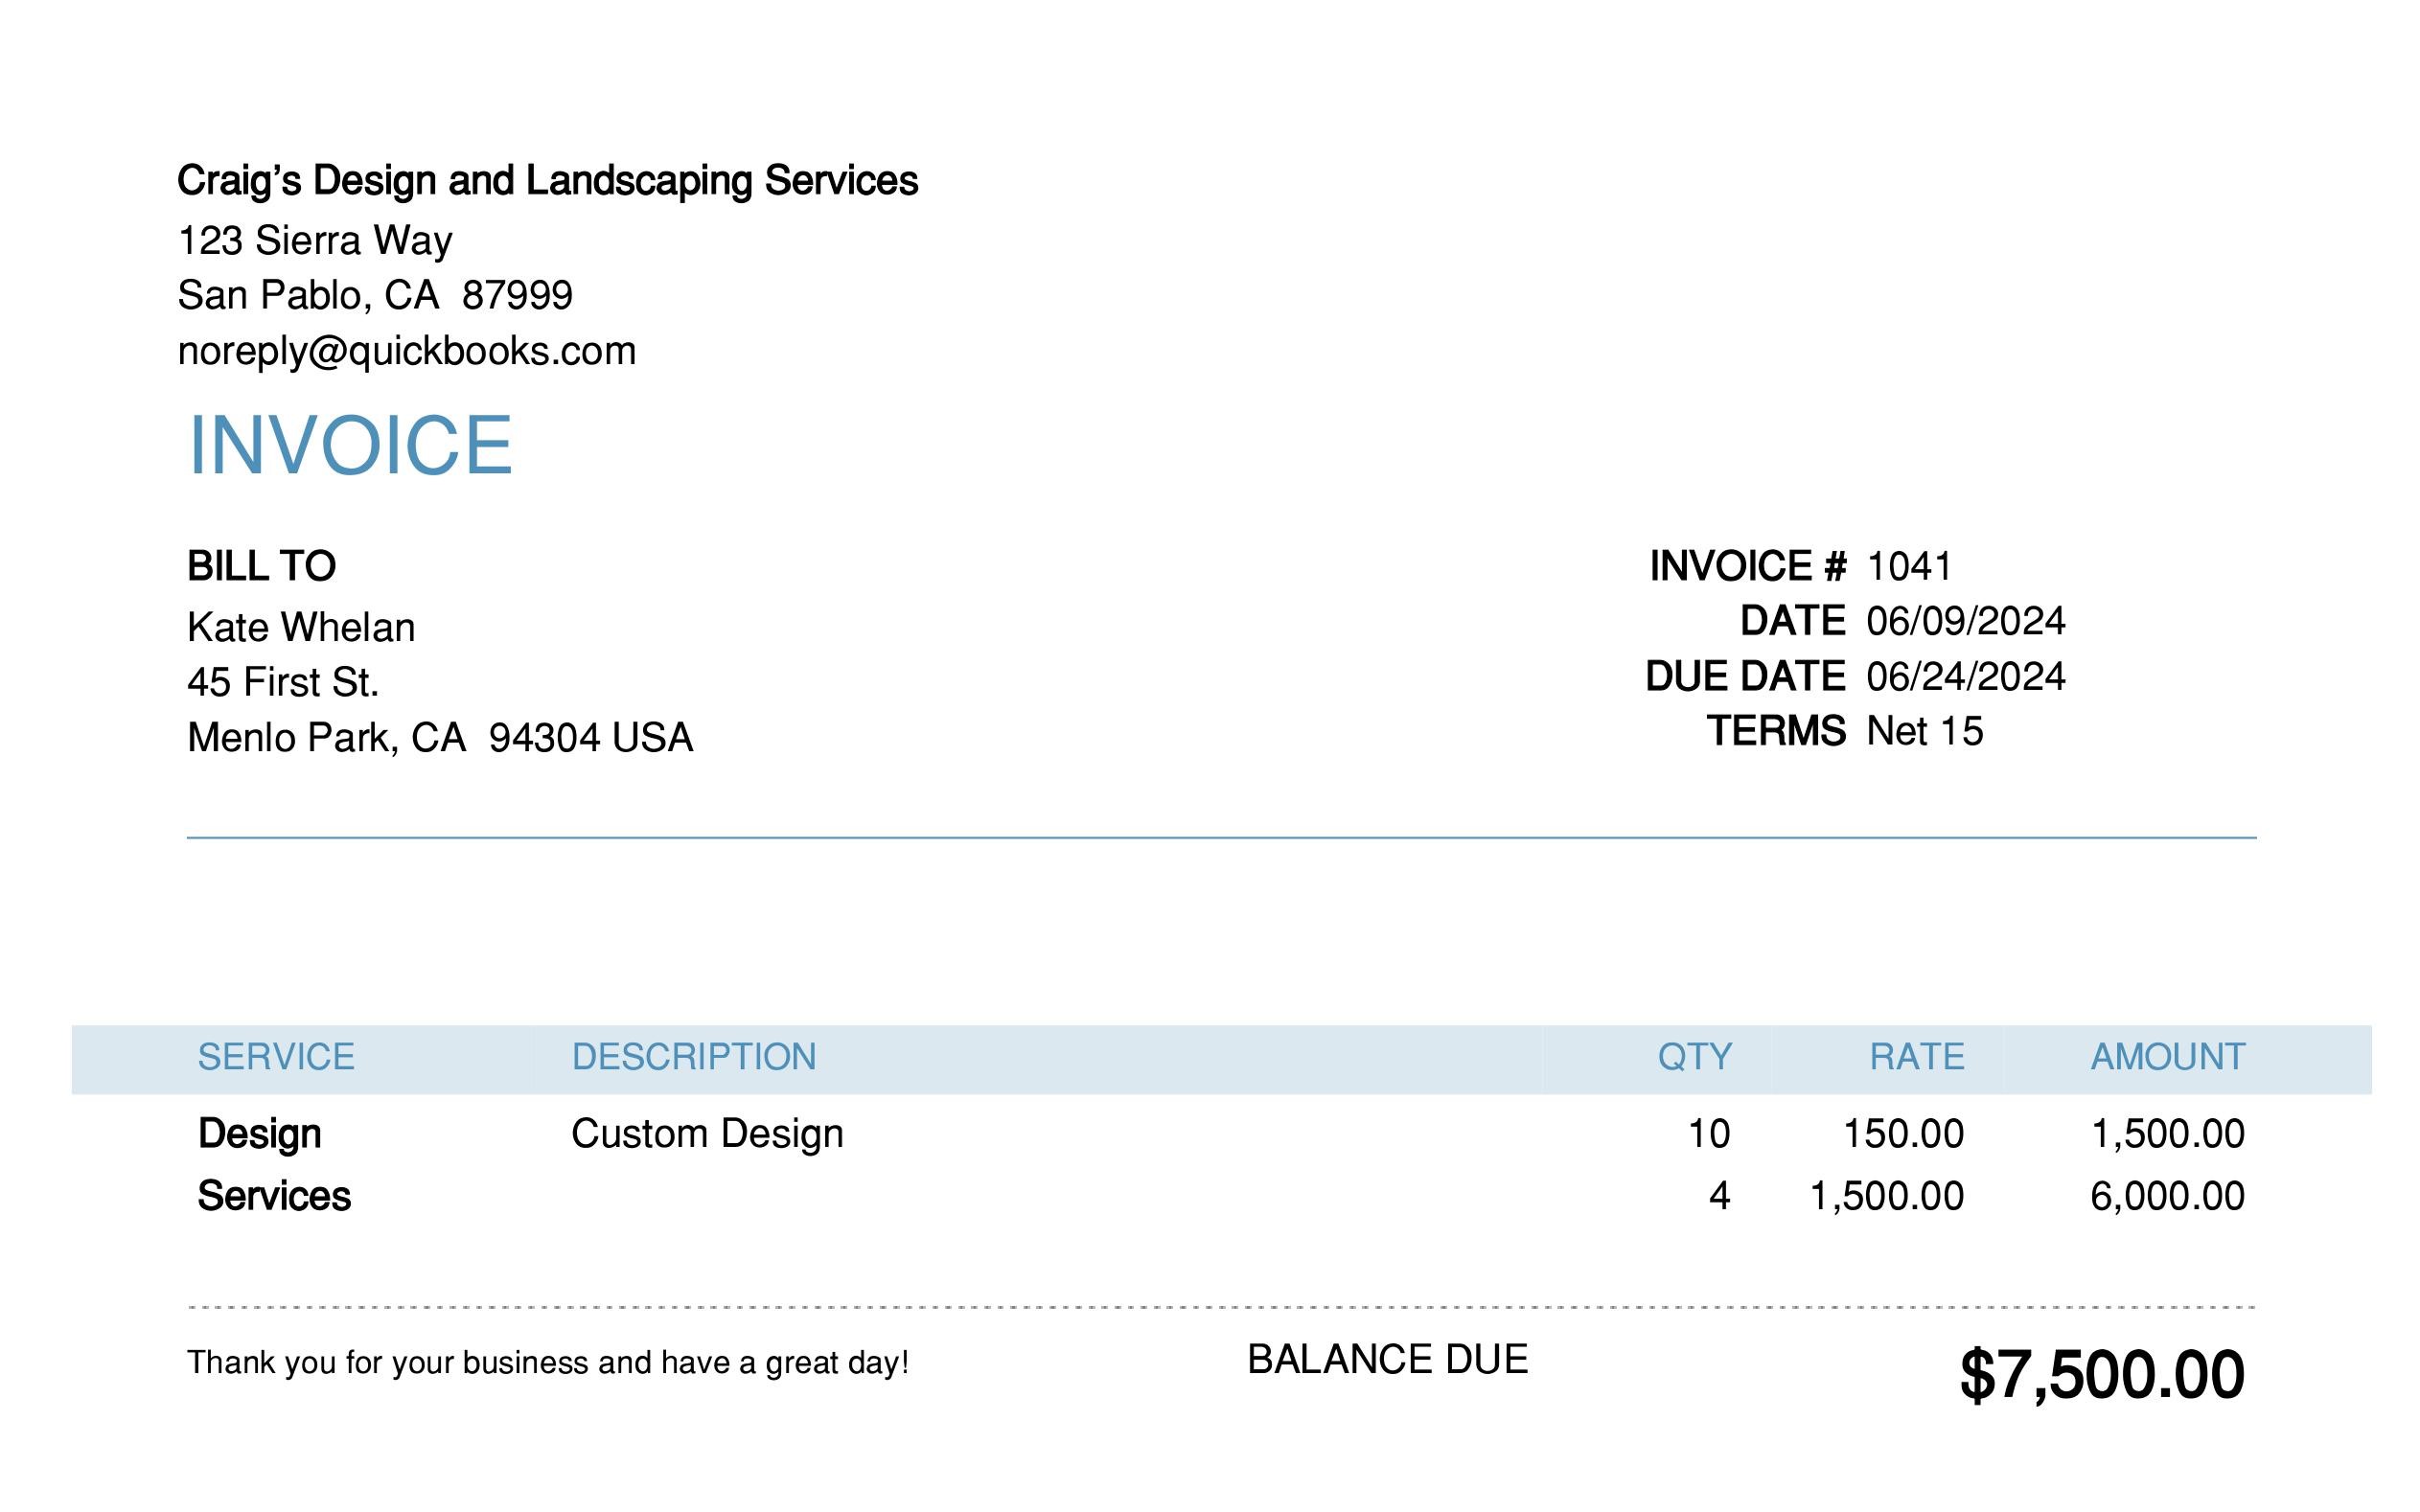Click the SERVICE column header

tap(276, 1057)
